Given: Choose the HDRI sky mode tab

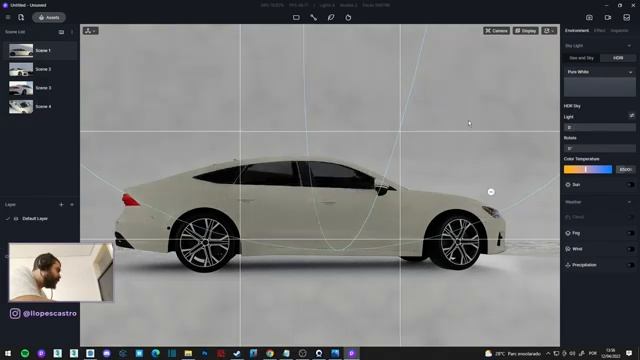Looking at the screenshot, I should click(618, 58).
